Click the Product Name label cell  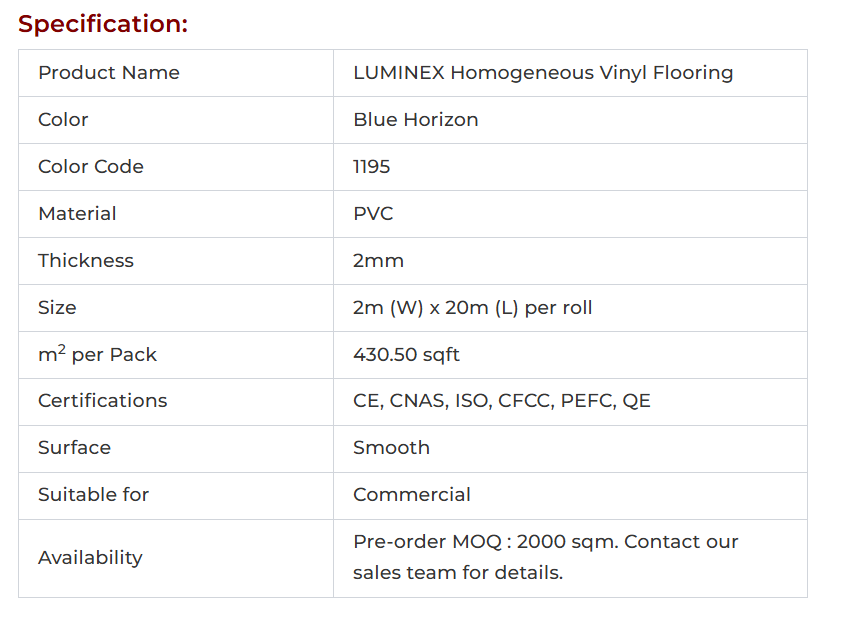(x=109, y=73)
